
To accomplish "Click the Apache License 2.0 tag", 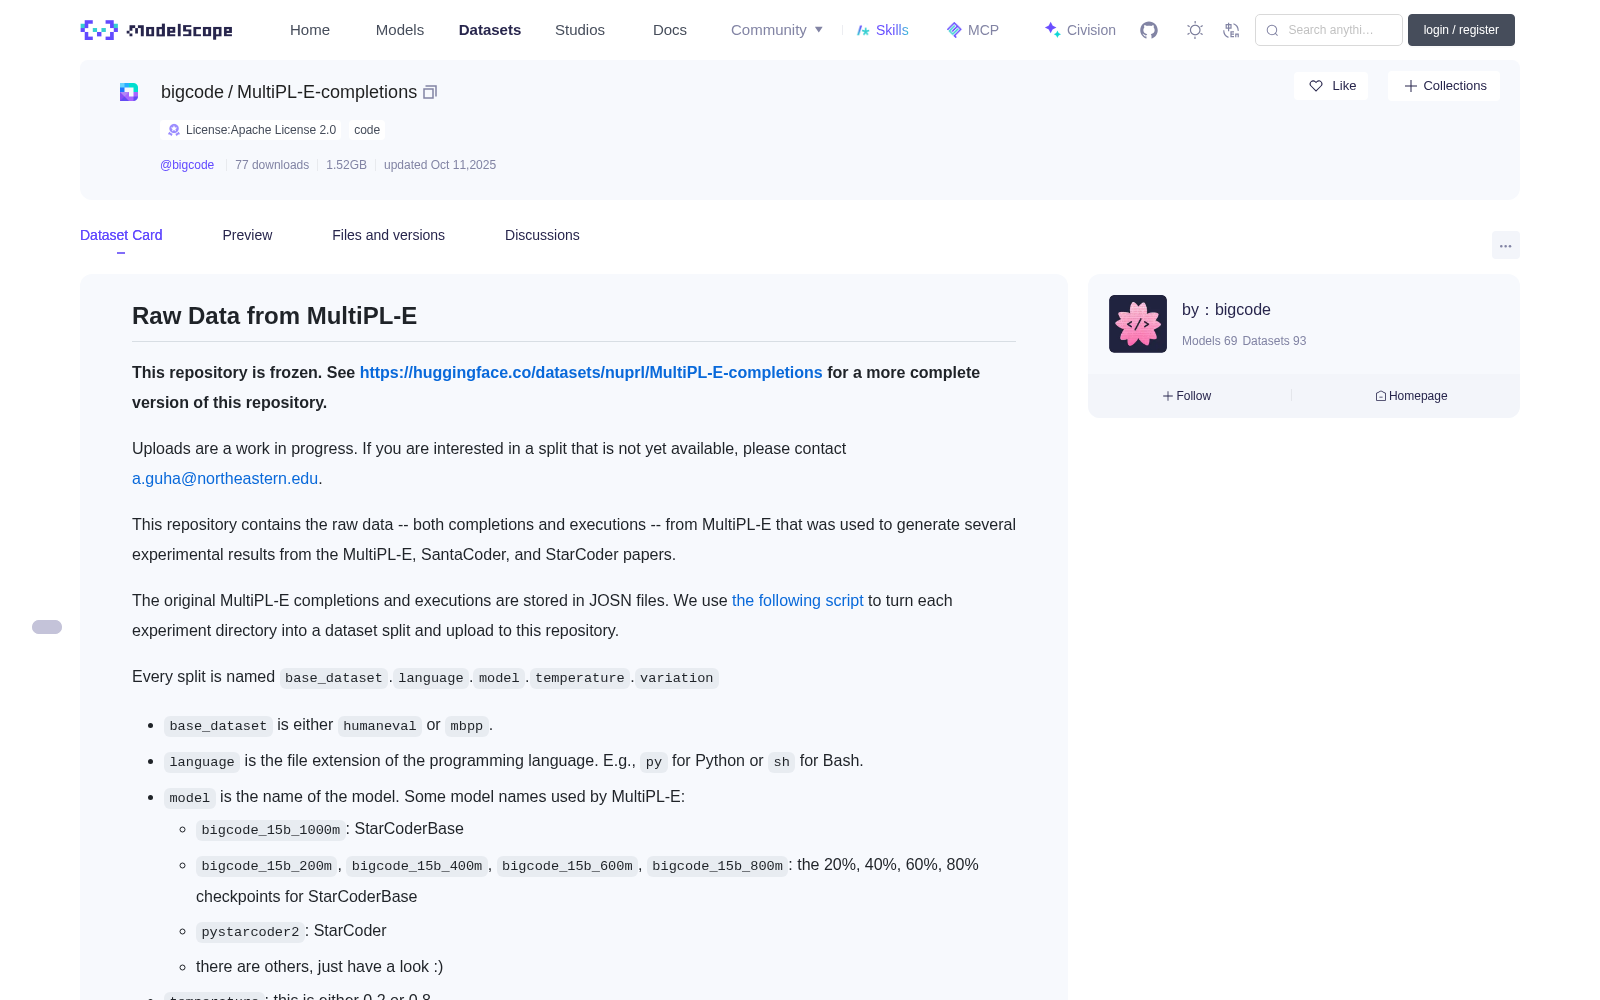I will point(251,130).
